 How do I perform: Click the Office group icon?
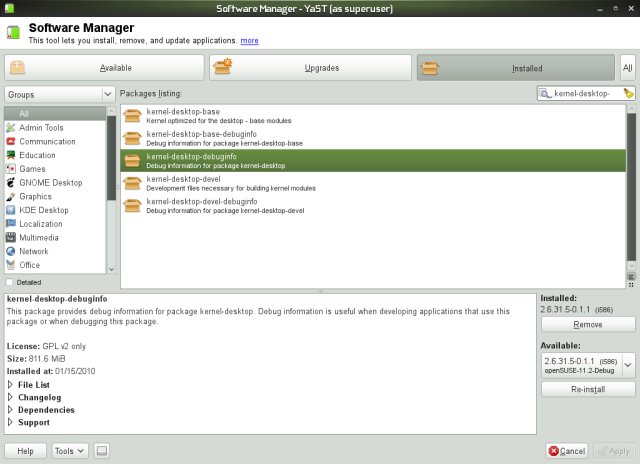pos(11,265)
